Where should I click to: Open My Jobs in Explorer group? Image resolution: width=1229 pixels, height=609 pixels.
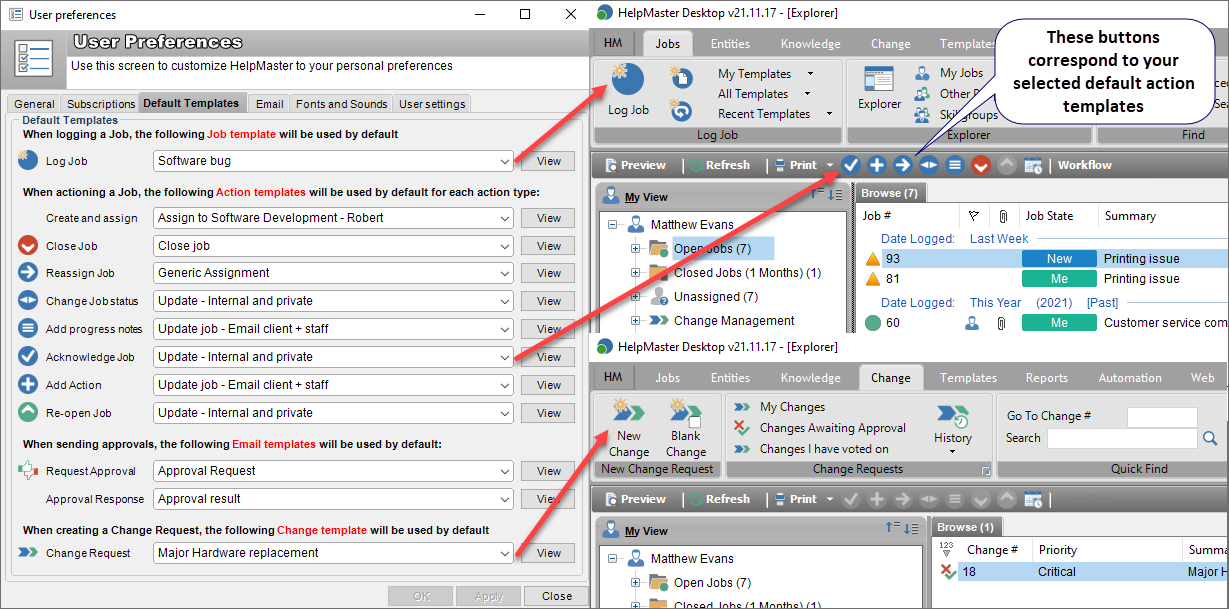(x=951, y=73)
